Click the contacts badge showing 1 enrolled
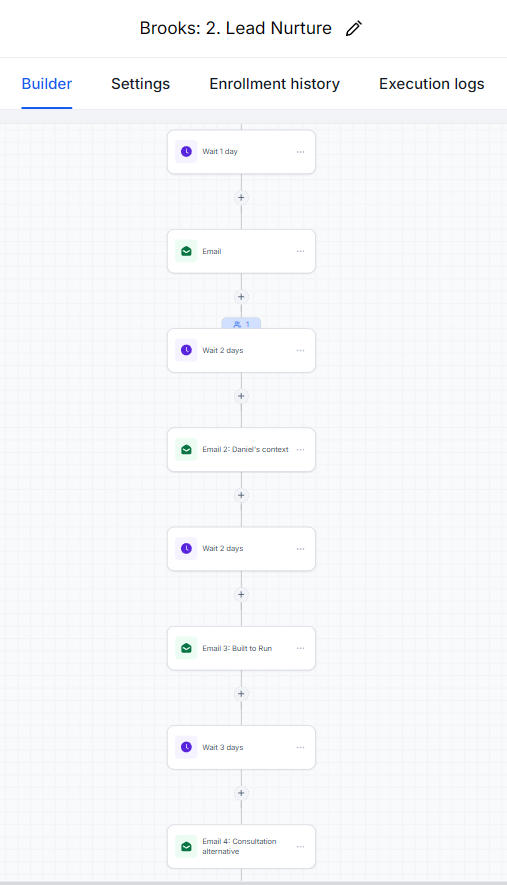This screenshot has width=507, height=885. 241,324
